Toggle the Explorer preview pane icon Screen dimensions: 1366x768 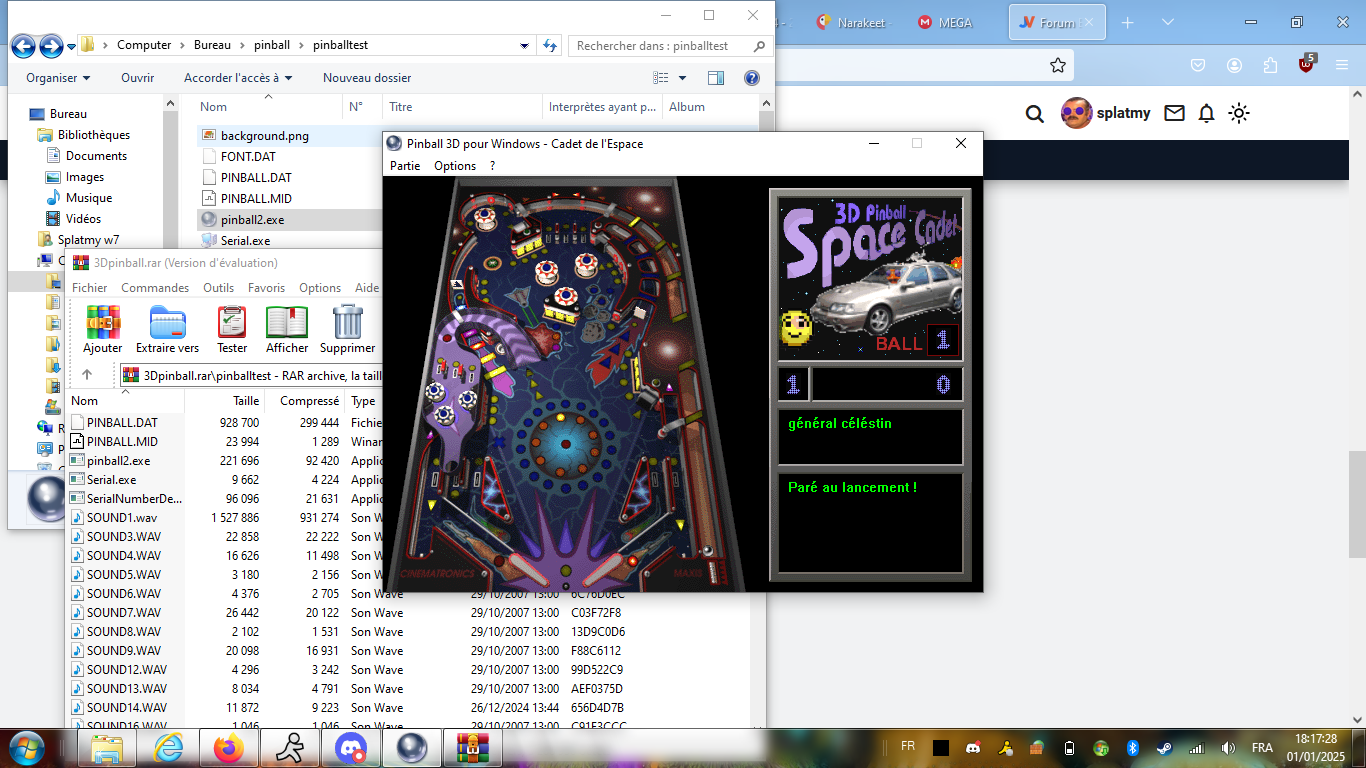pos(716,78)
